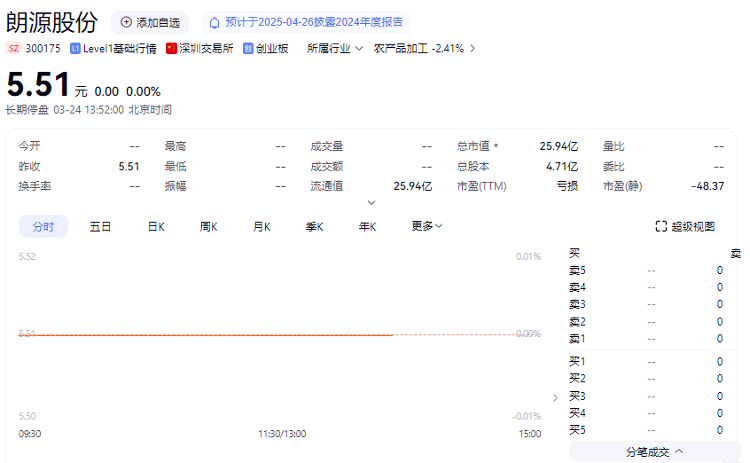Click the 总股本 value 4.71亿
Viewport: 750px width, 463px height.
[x=562, y=166]
